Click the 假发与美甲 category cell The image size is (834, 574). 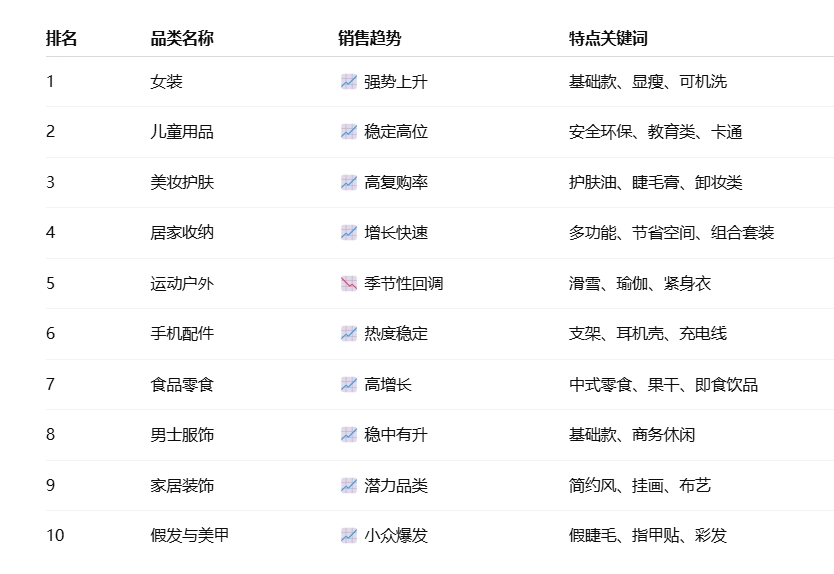190,535
